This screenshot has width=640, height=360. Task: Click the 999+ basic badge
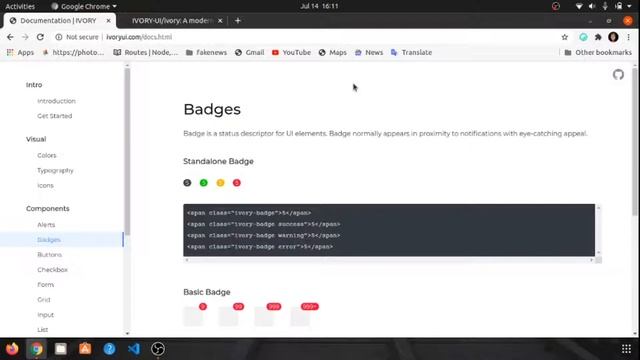tap(310, 307)
